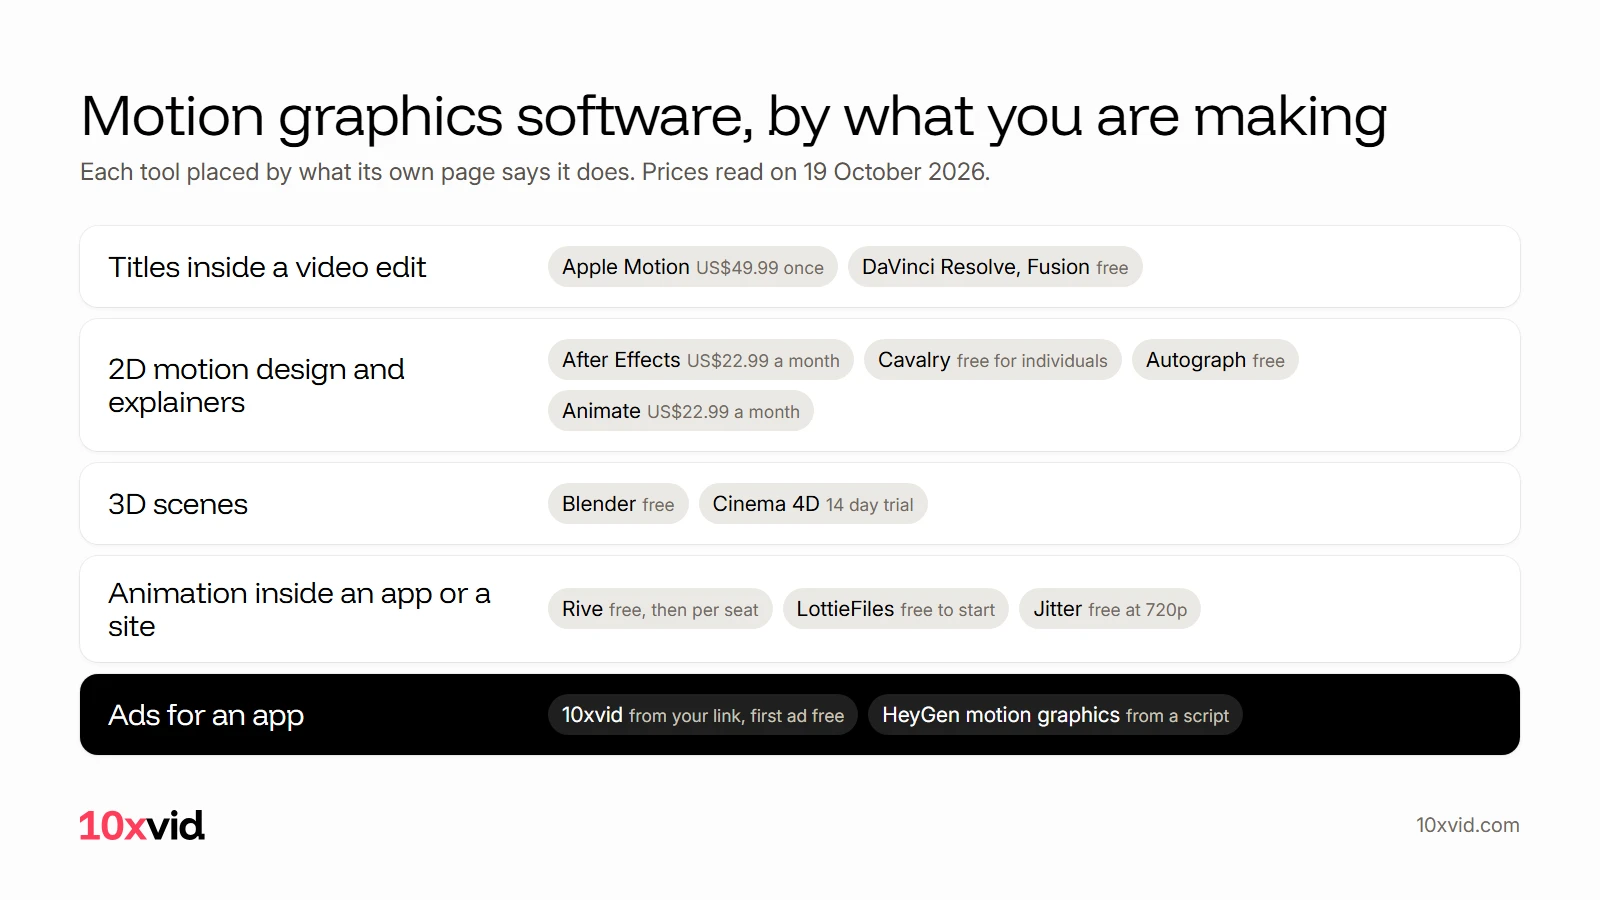Select the Apple Motion chip
Viewport: 1600px width, 900px height.
(x=693, y=267)
